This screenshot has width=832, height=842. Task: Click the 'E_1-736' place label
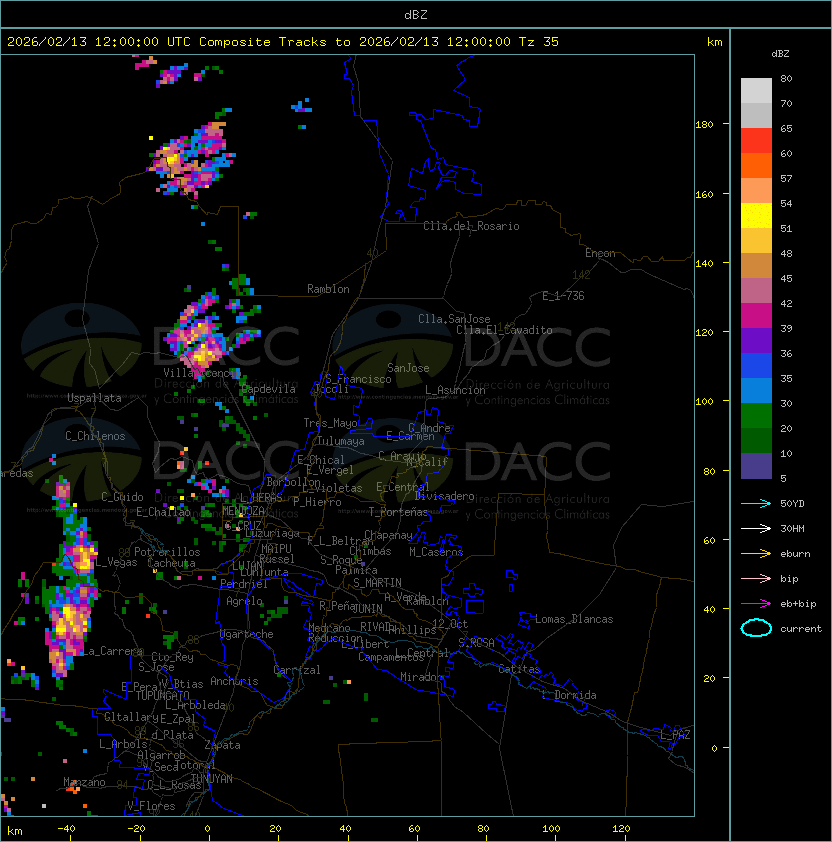tap(563, 296)
